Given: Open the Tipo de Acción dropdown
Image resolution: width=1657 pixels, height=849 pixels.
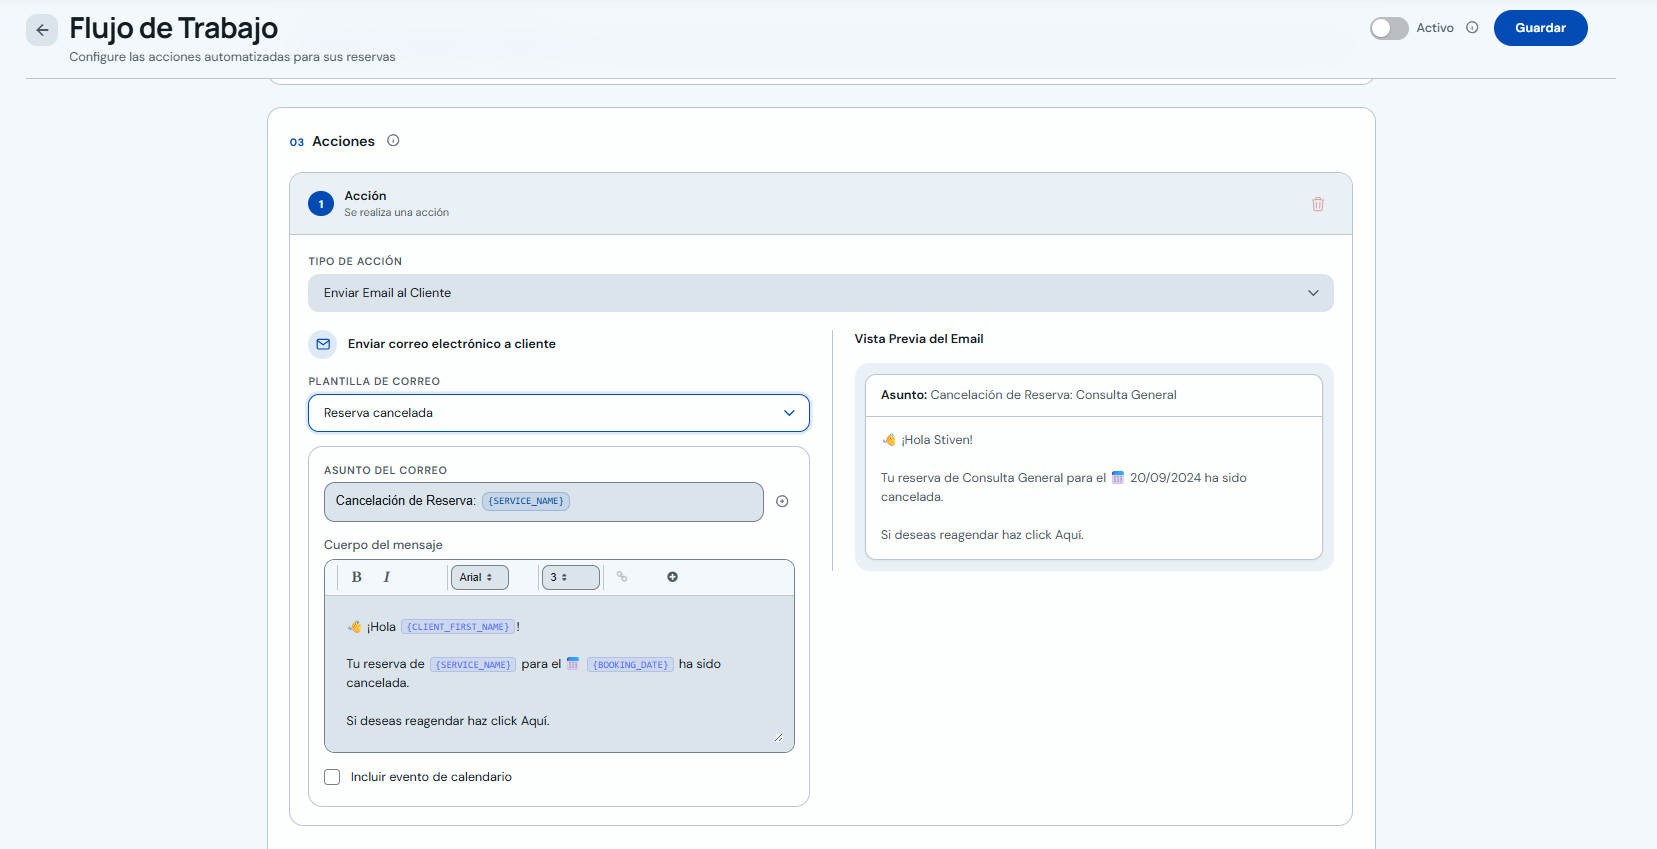Looking at the screenshot, I should point(820,293).
